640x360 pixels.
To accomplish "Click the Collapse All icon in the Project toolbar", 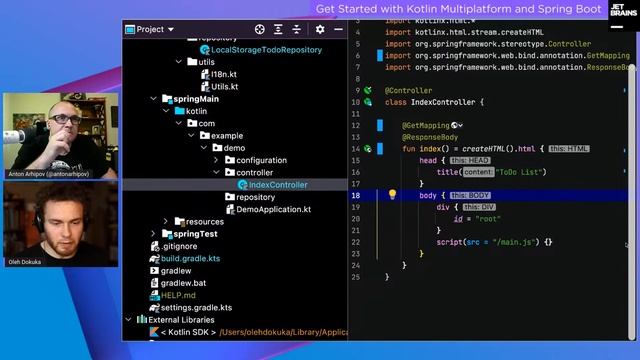I will pos(297,29).
